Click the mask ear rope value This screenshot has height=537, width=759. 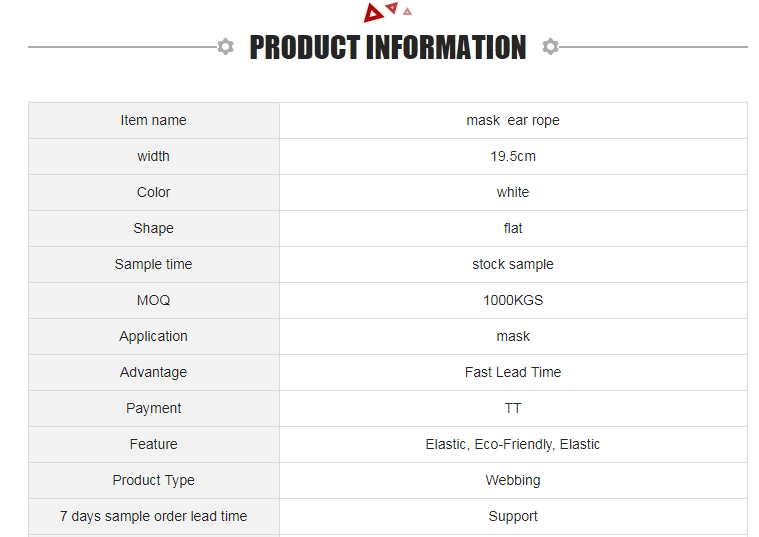click(513, 121)
